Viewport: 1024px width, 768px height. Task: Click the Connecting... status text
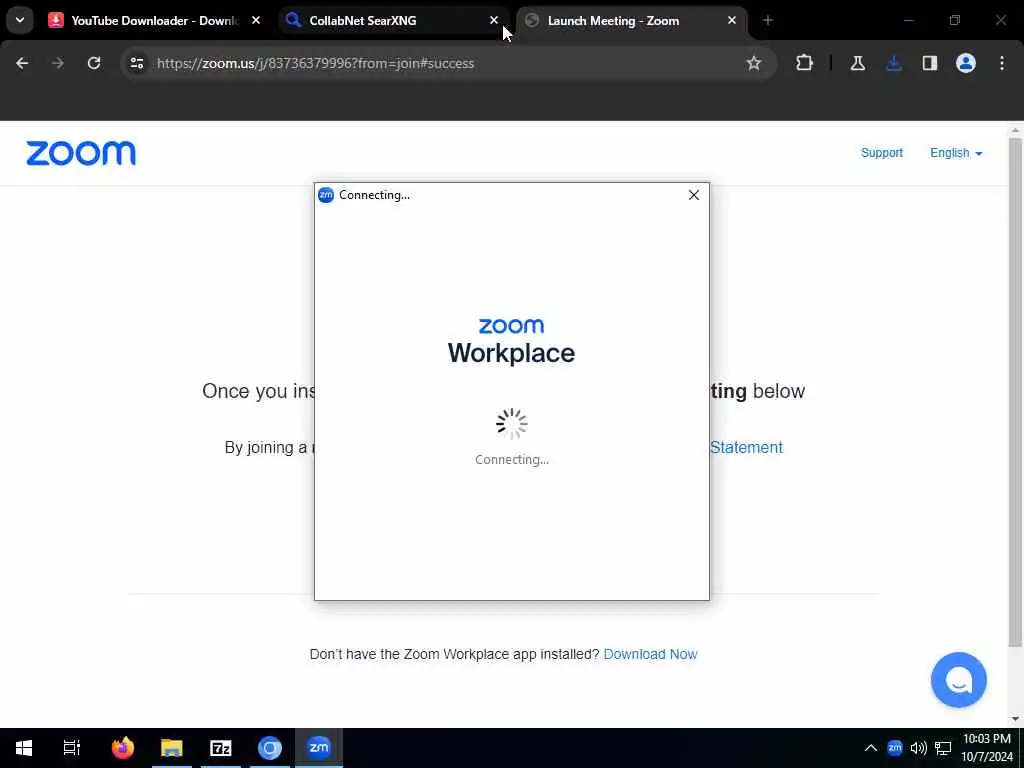tap(512, 460)
